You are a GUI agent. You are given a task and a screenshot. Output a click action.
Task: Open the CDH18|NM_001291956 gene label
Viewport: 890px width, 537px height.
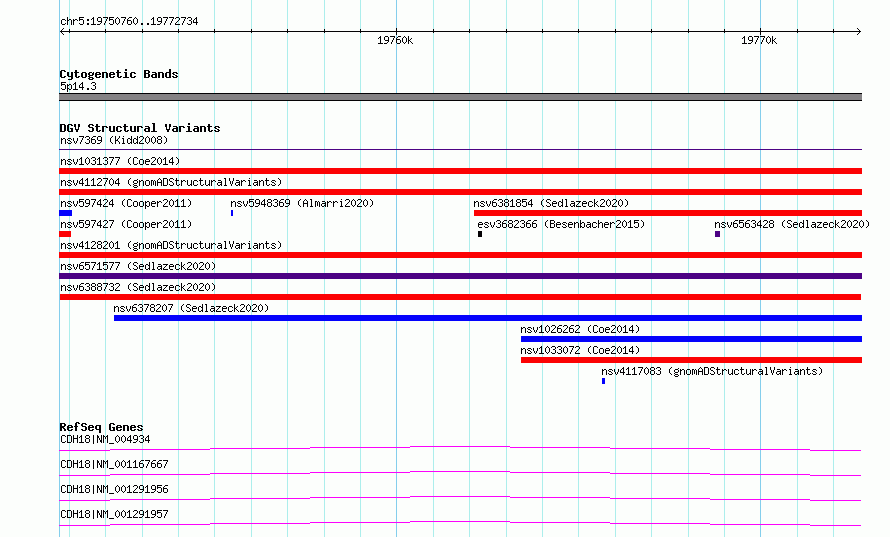pyautogui.click(x=114, y=489)
